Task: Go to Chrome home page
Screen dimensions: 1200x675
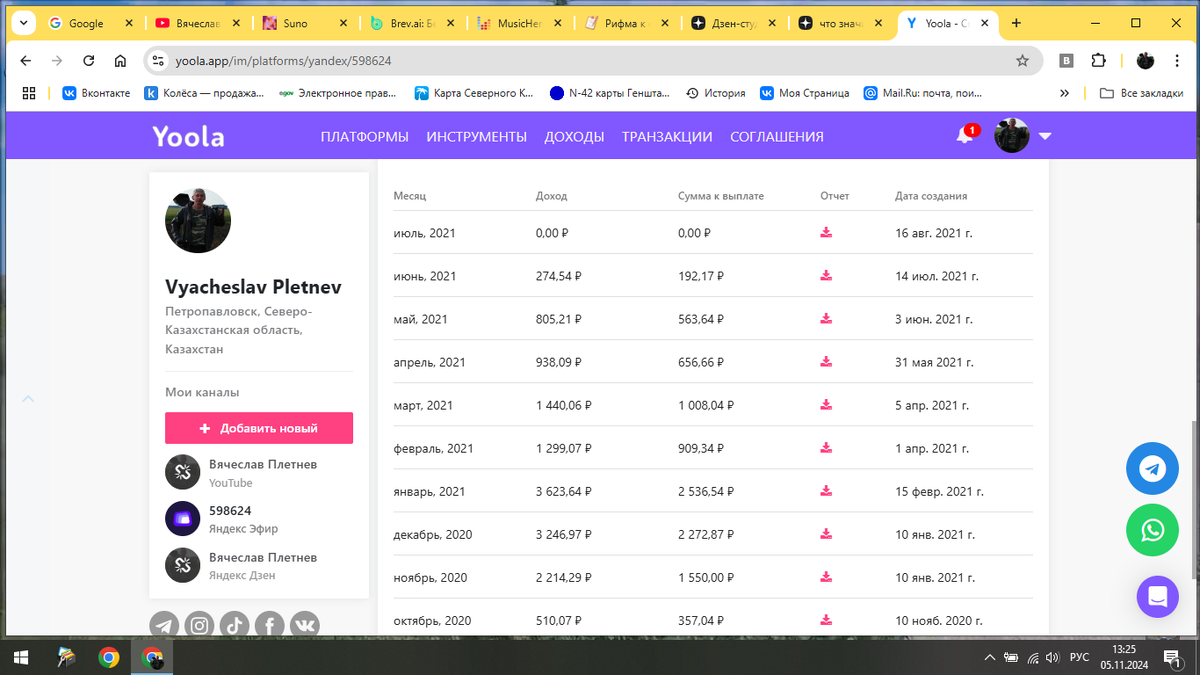Action: pyautogui.click(x=120, y=61)
